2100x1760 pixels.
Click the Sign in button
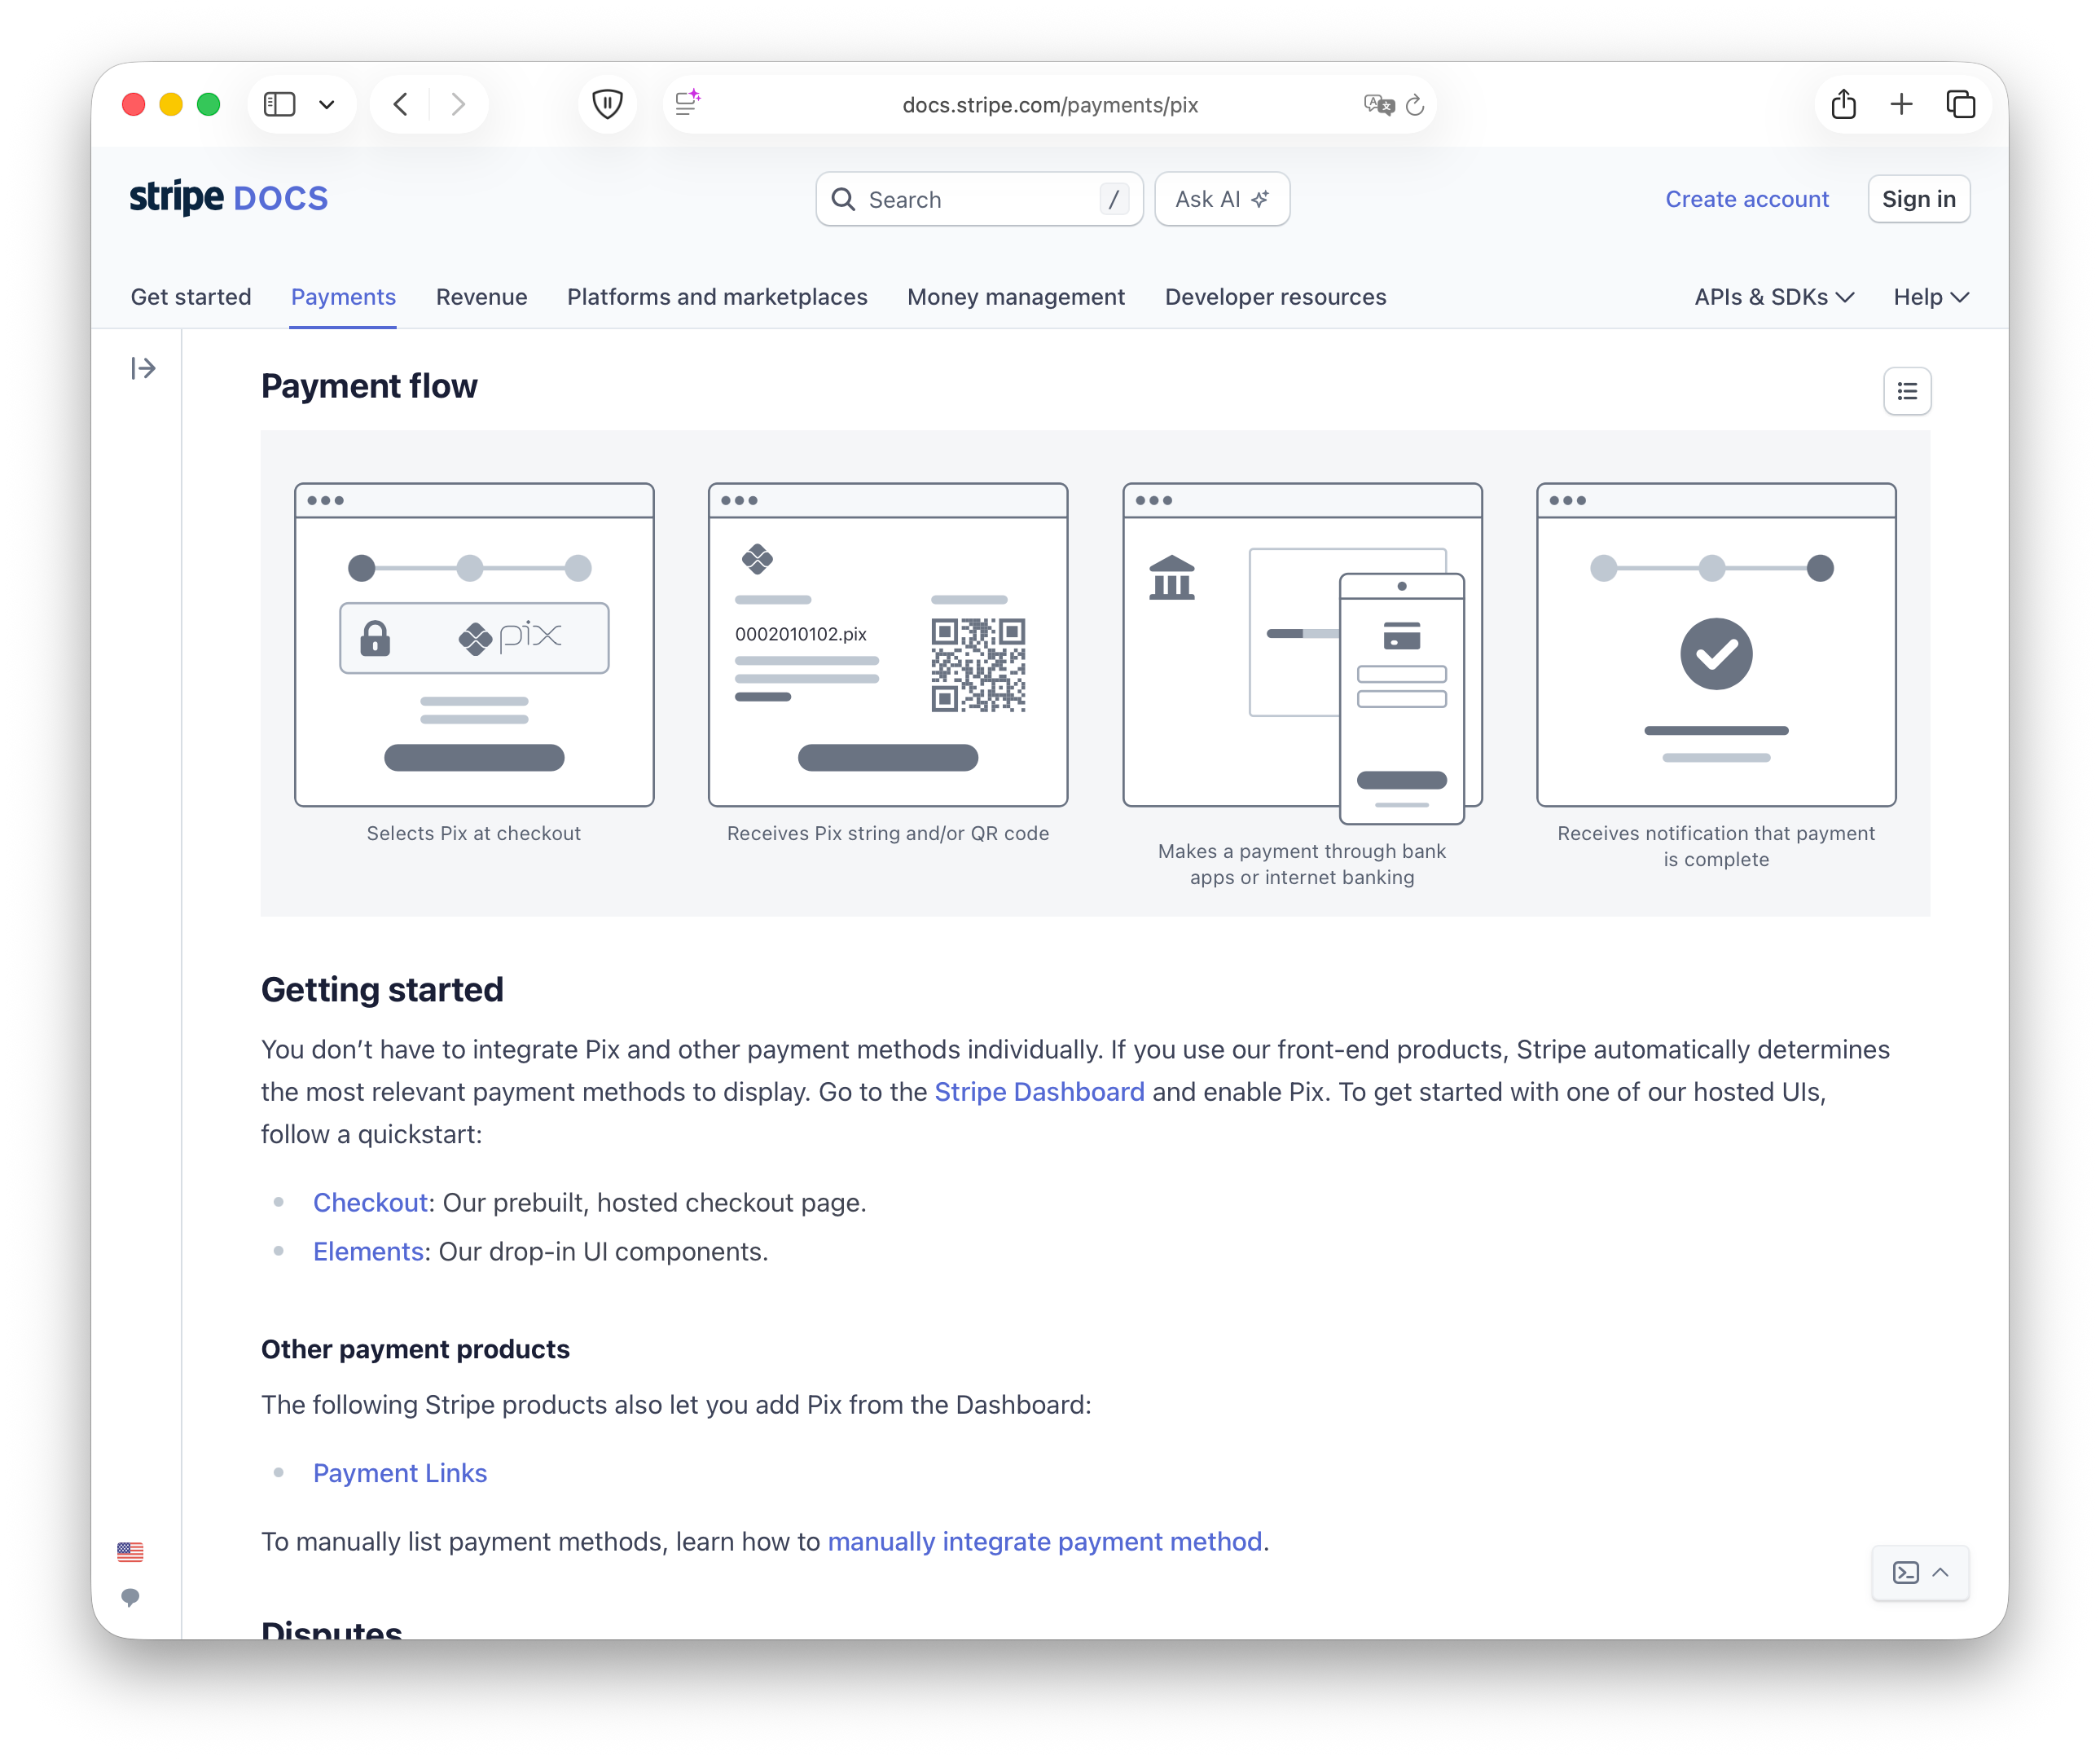[x=1918, y=199]
